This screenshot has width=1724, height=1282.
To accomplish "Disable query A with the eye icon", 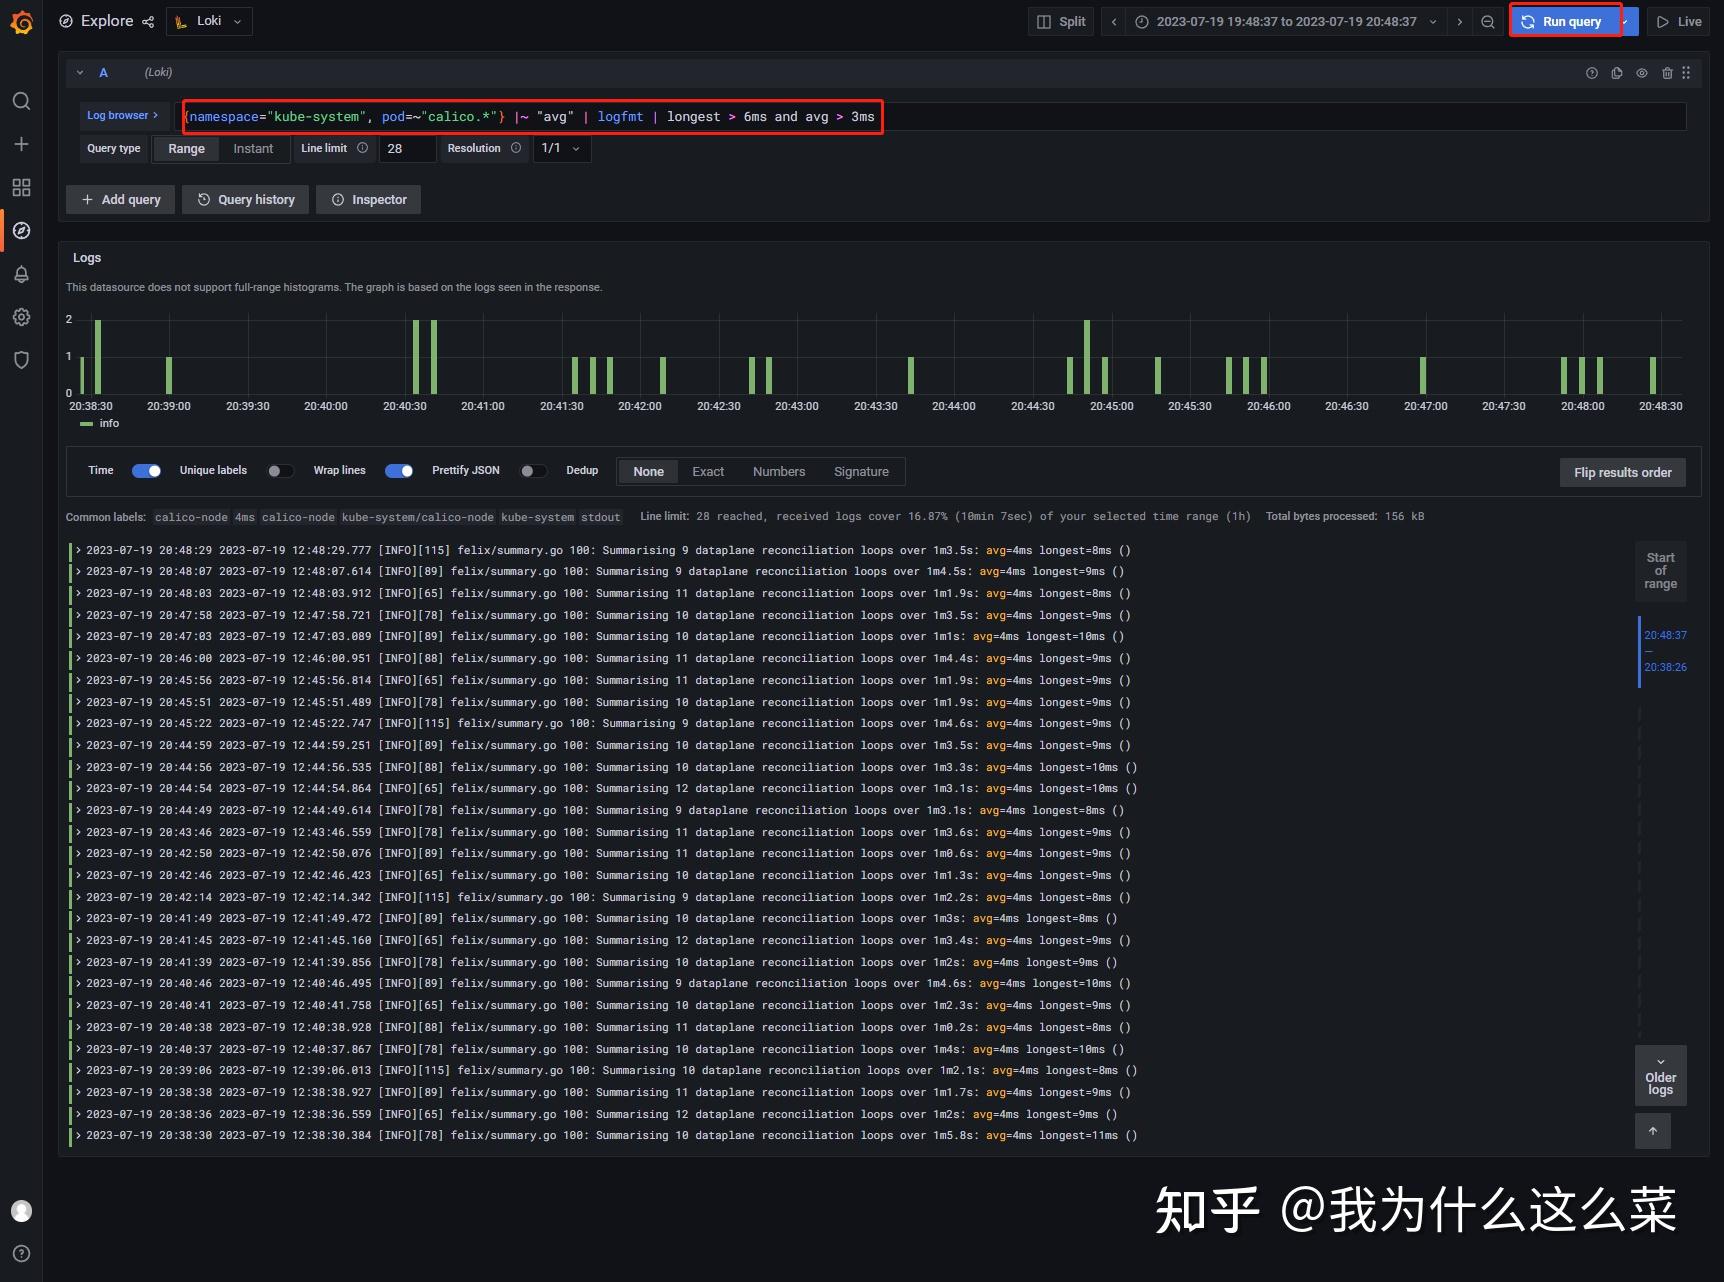I will pyautogui.click(x=1642, y=73).
